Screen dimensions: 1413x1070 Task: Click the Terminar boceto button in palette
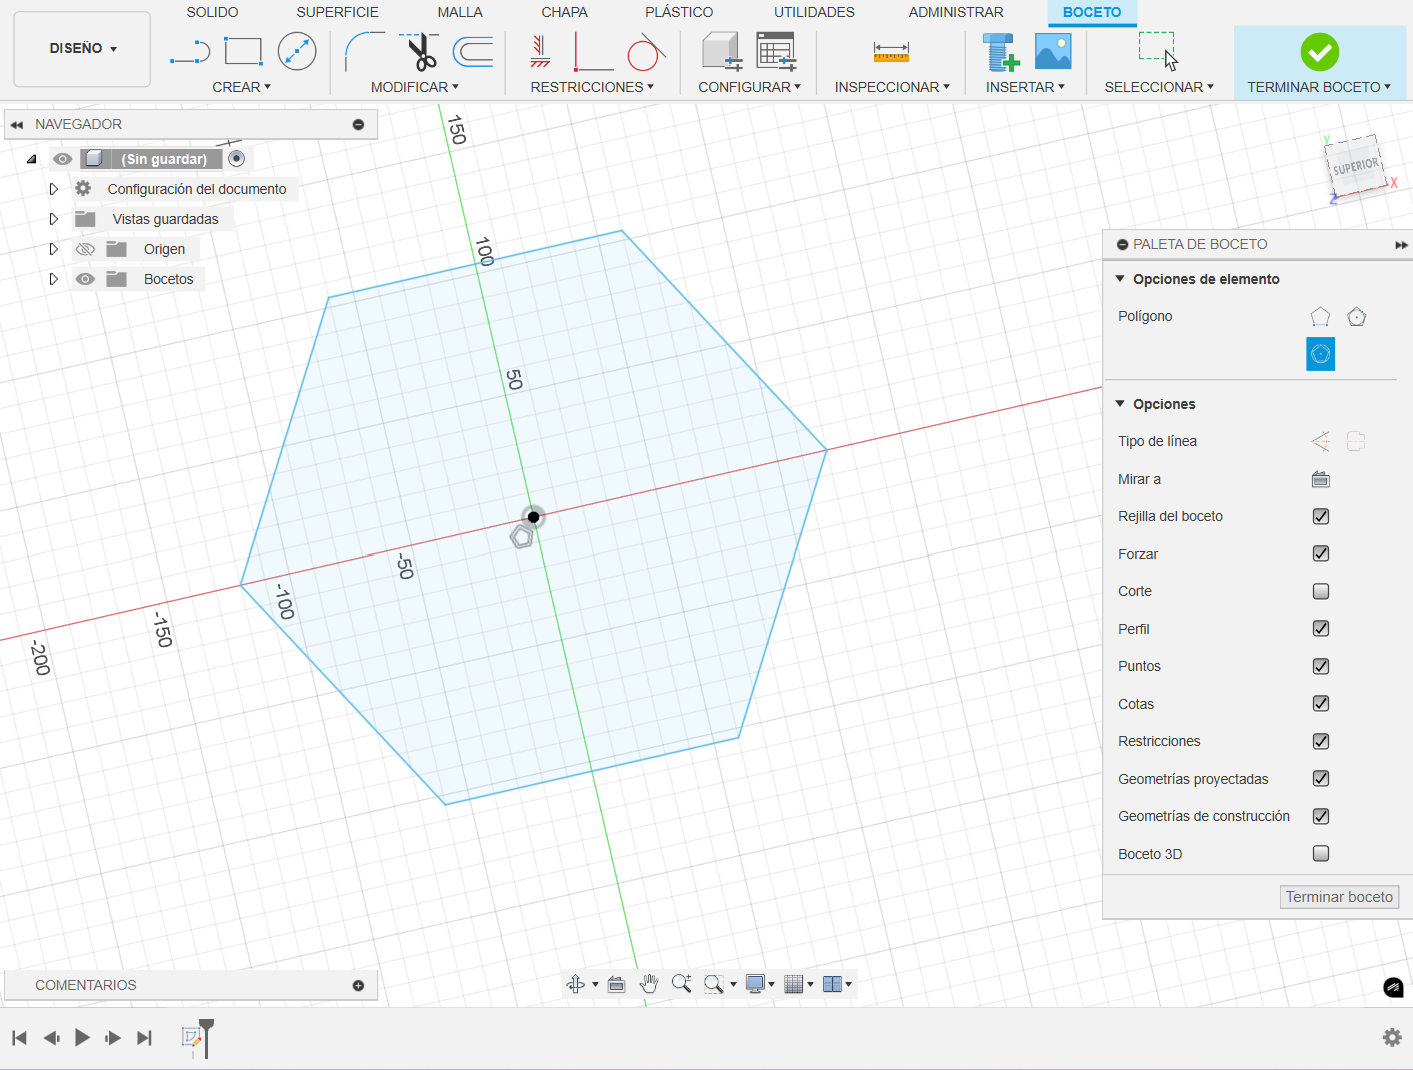1339,897
